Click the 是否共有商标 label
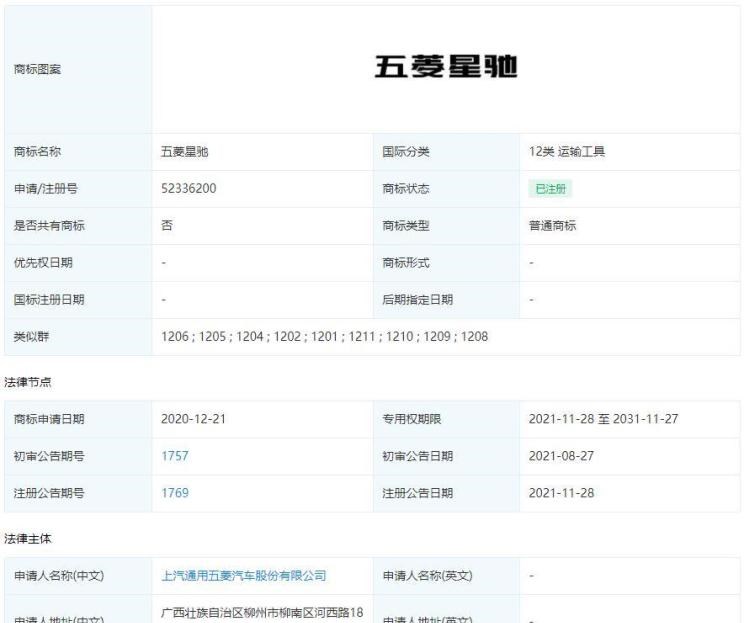This screenshot has width=744, height=623. point(49,225)
